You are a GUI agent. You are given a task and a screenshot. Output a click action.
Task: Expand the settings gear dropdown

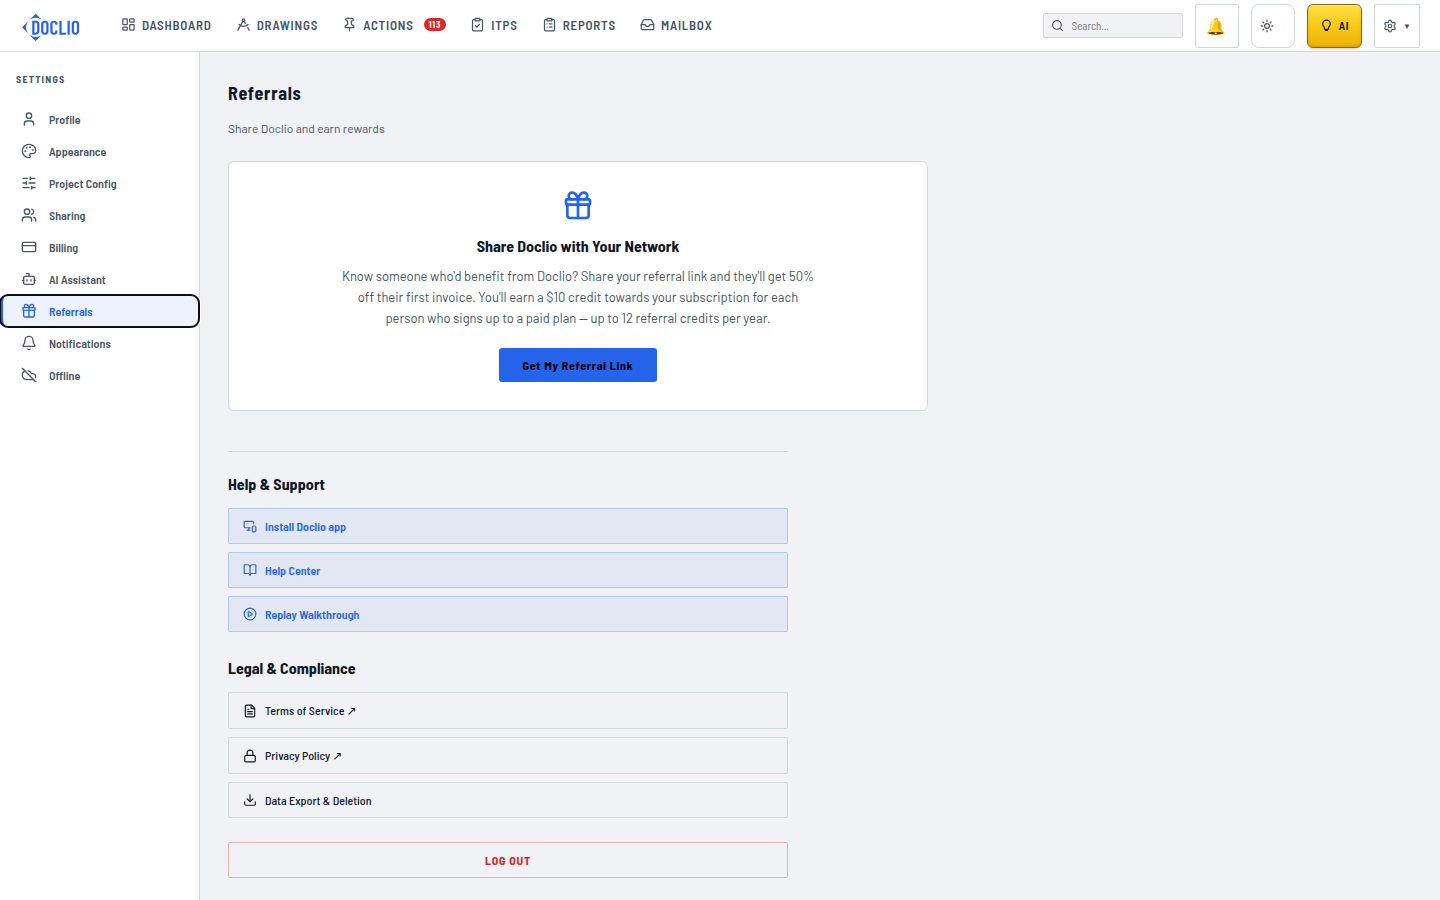pyautogui.click(x=1396, y=26)
